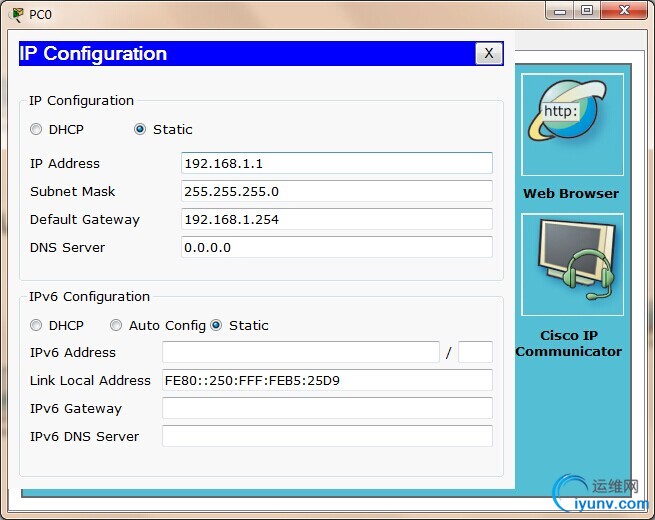Click the empty IPv6 Address field

pos(301,352)
